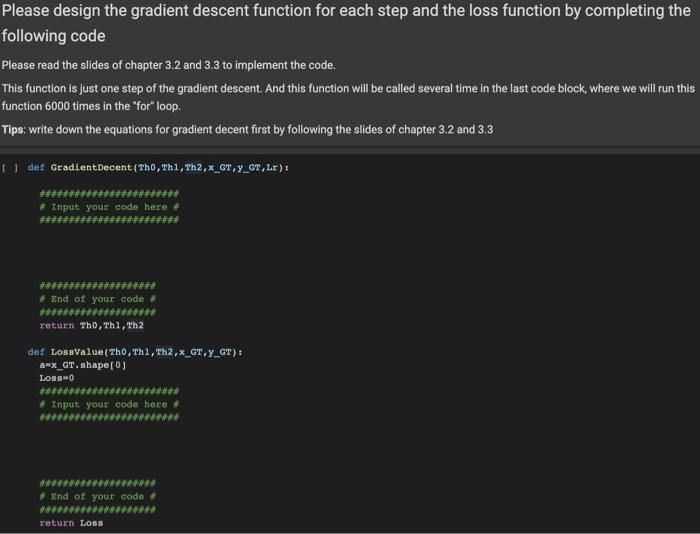Click the first '# End of your code #' comment

(x=97, y=299)
